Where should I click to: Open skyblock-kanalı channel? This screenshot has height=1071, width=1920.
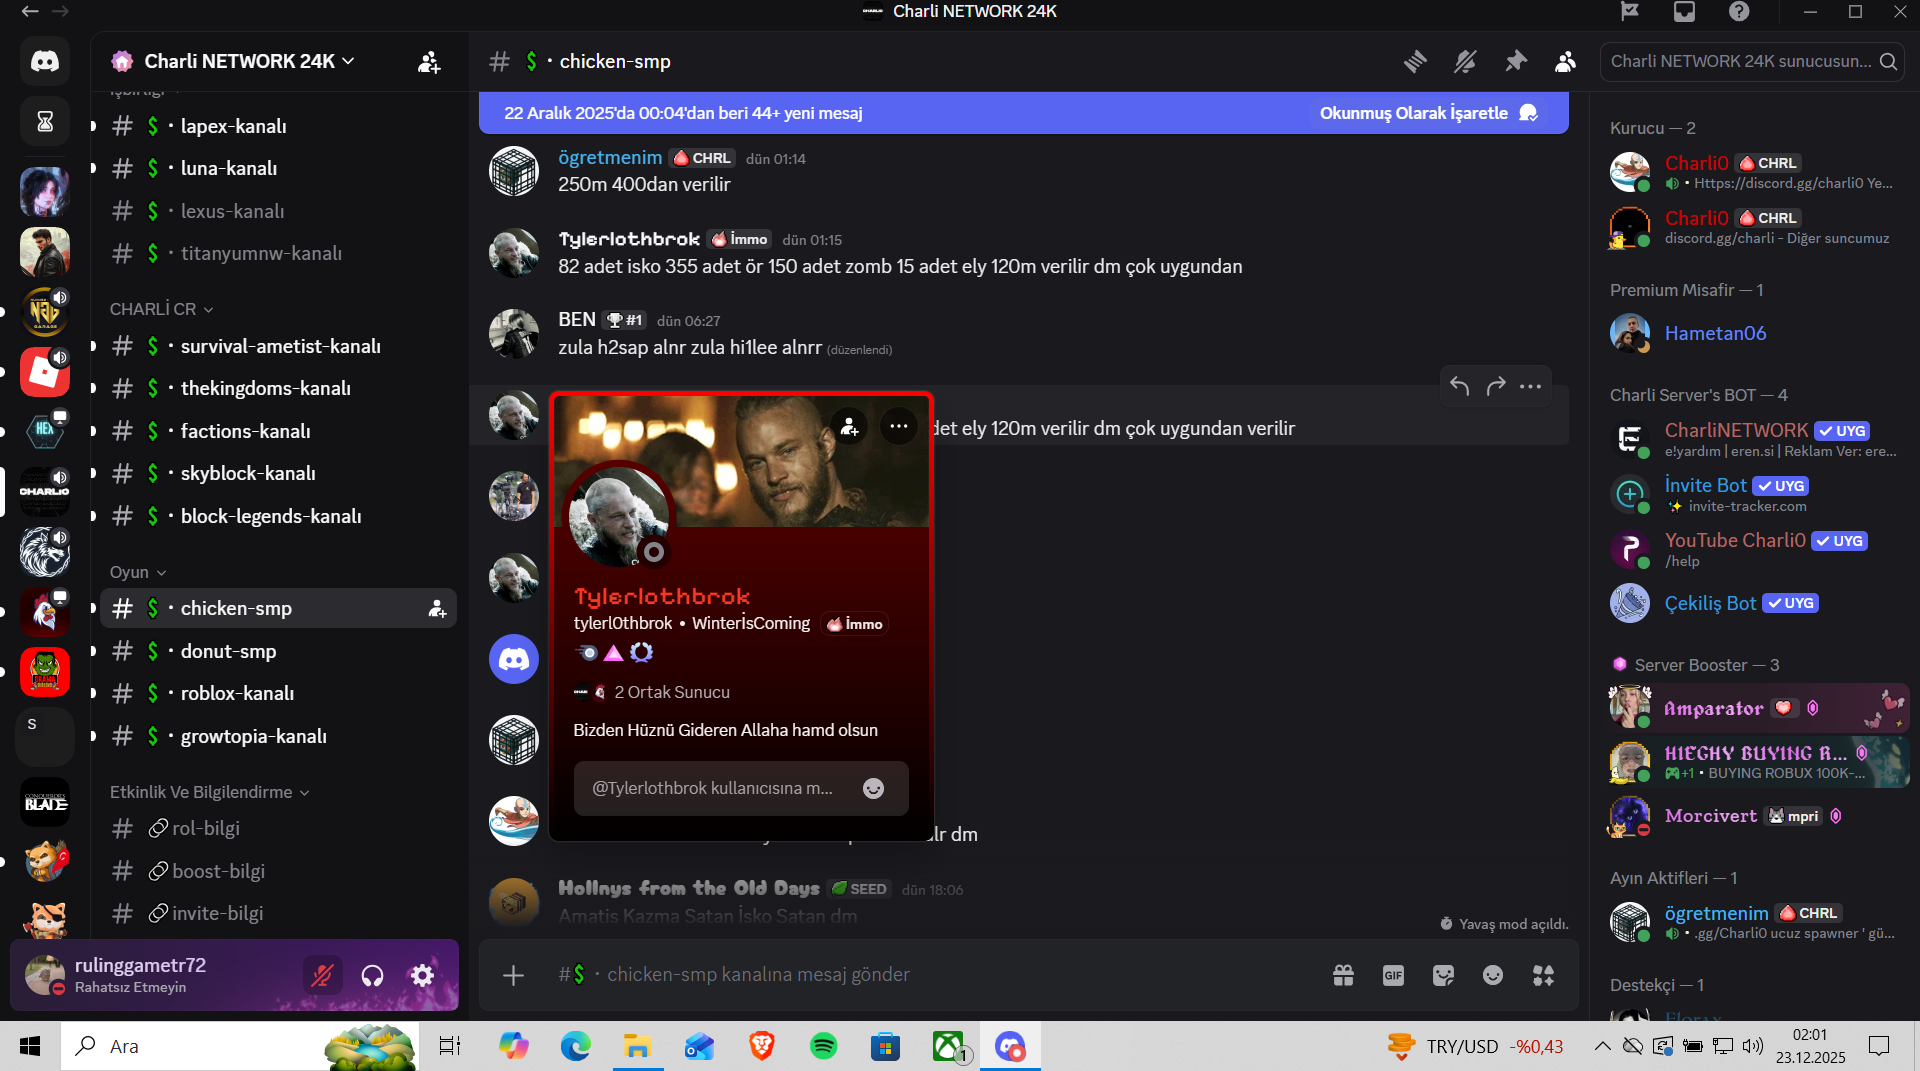[x=278, y=473]
